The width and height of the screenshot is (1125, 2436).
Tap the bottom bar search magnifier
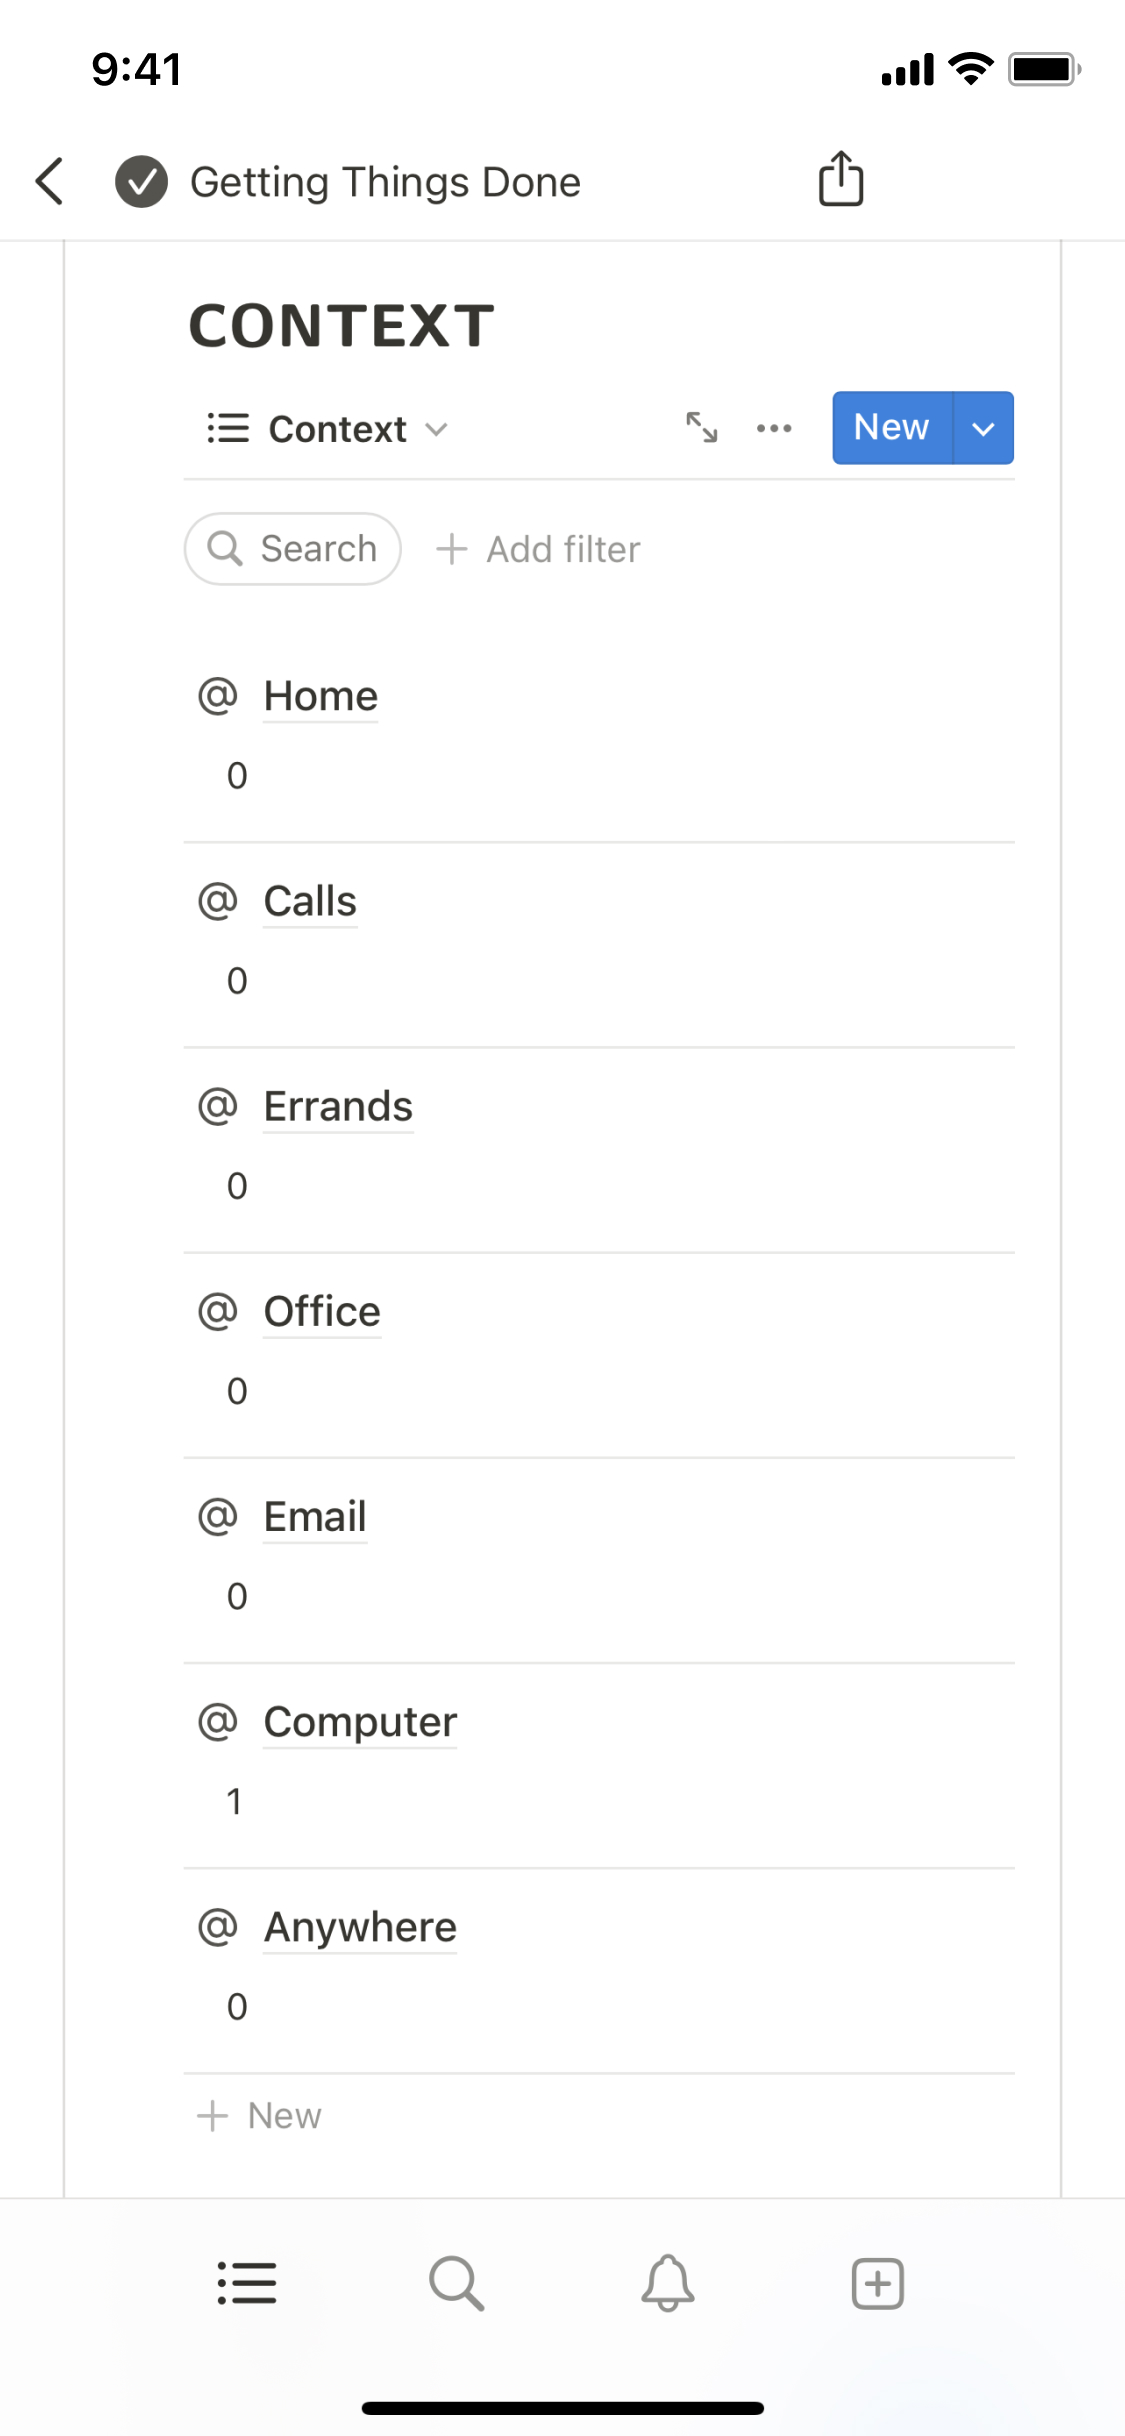pos(456,2283)
